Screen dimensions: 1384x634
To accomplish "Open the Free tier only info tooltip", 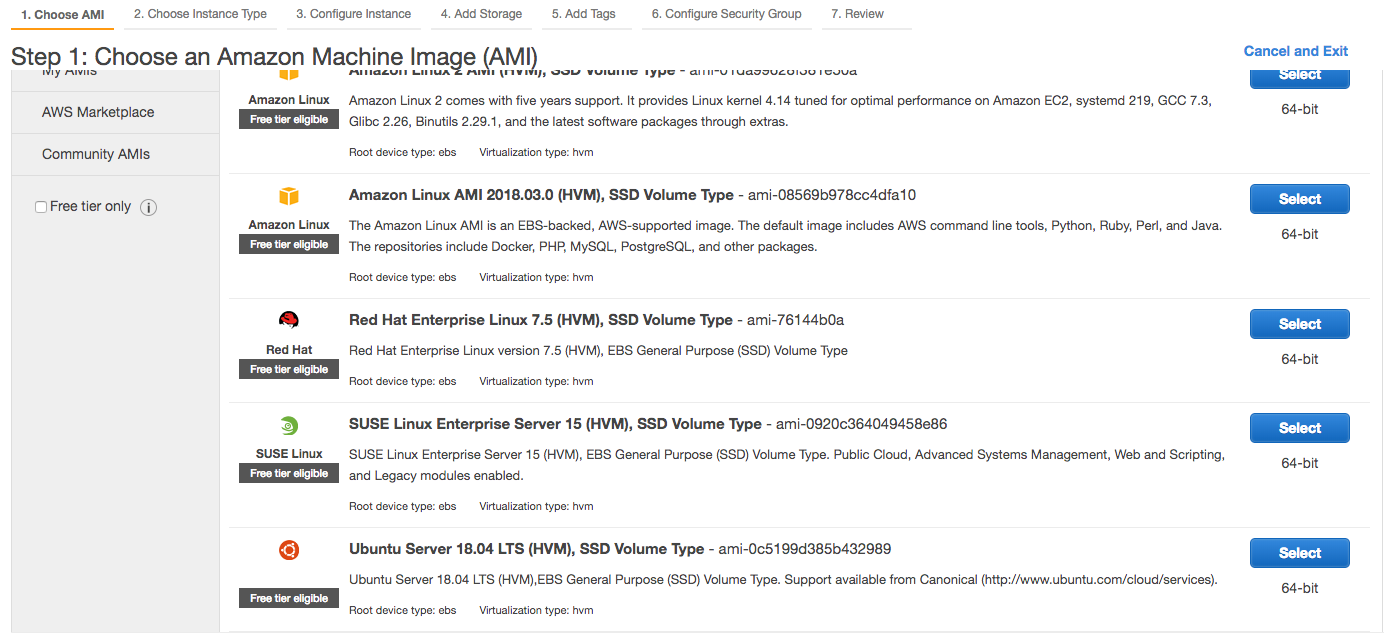I will coord(148,207).
